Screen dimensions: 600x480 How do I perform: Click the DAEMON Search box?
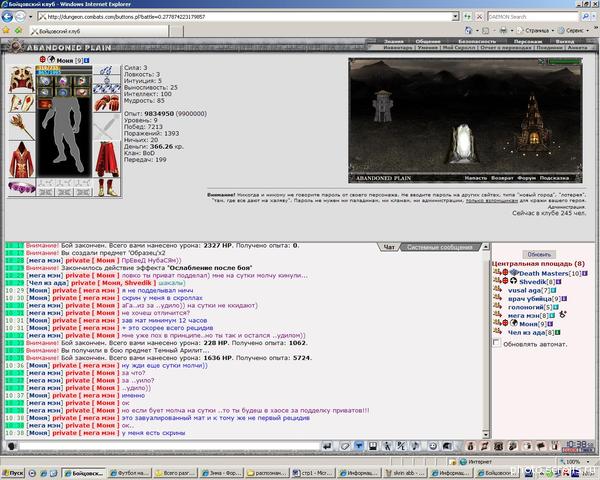(533, 16)
